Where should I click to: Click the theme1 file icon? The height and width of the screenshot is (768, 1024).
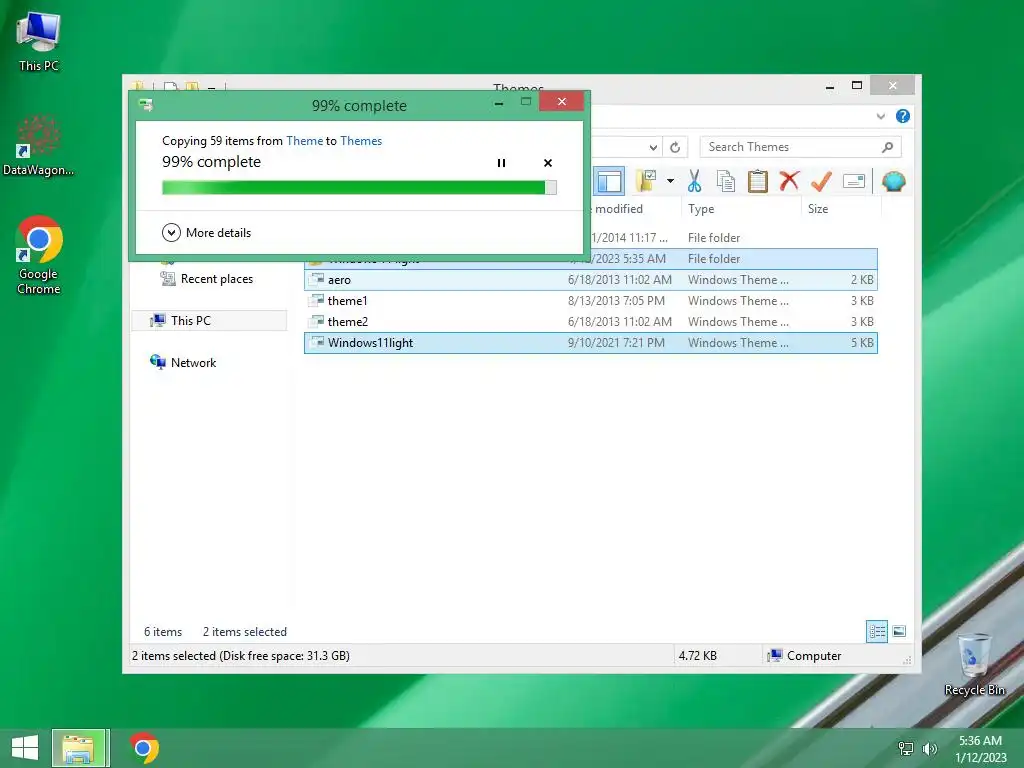317,300
